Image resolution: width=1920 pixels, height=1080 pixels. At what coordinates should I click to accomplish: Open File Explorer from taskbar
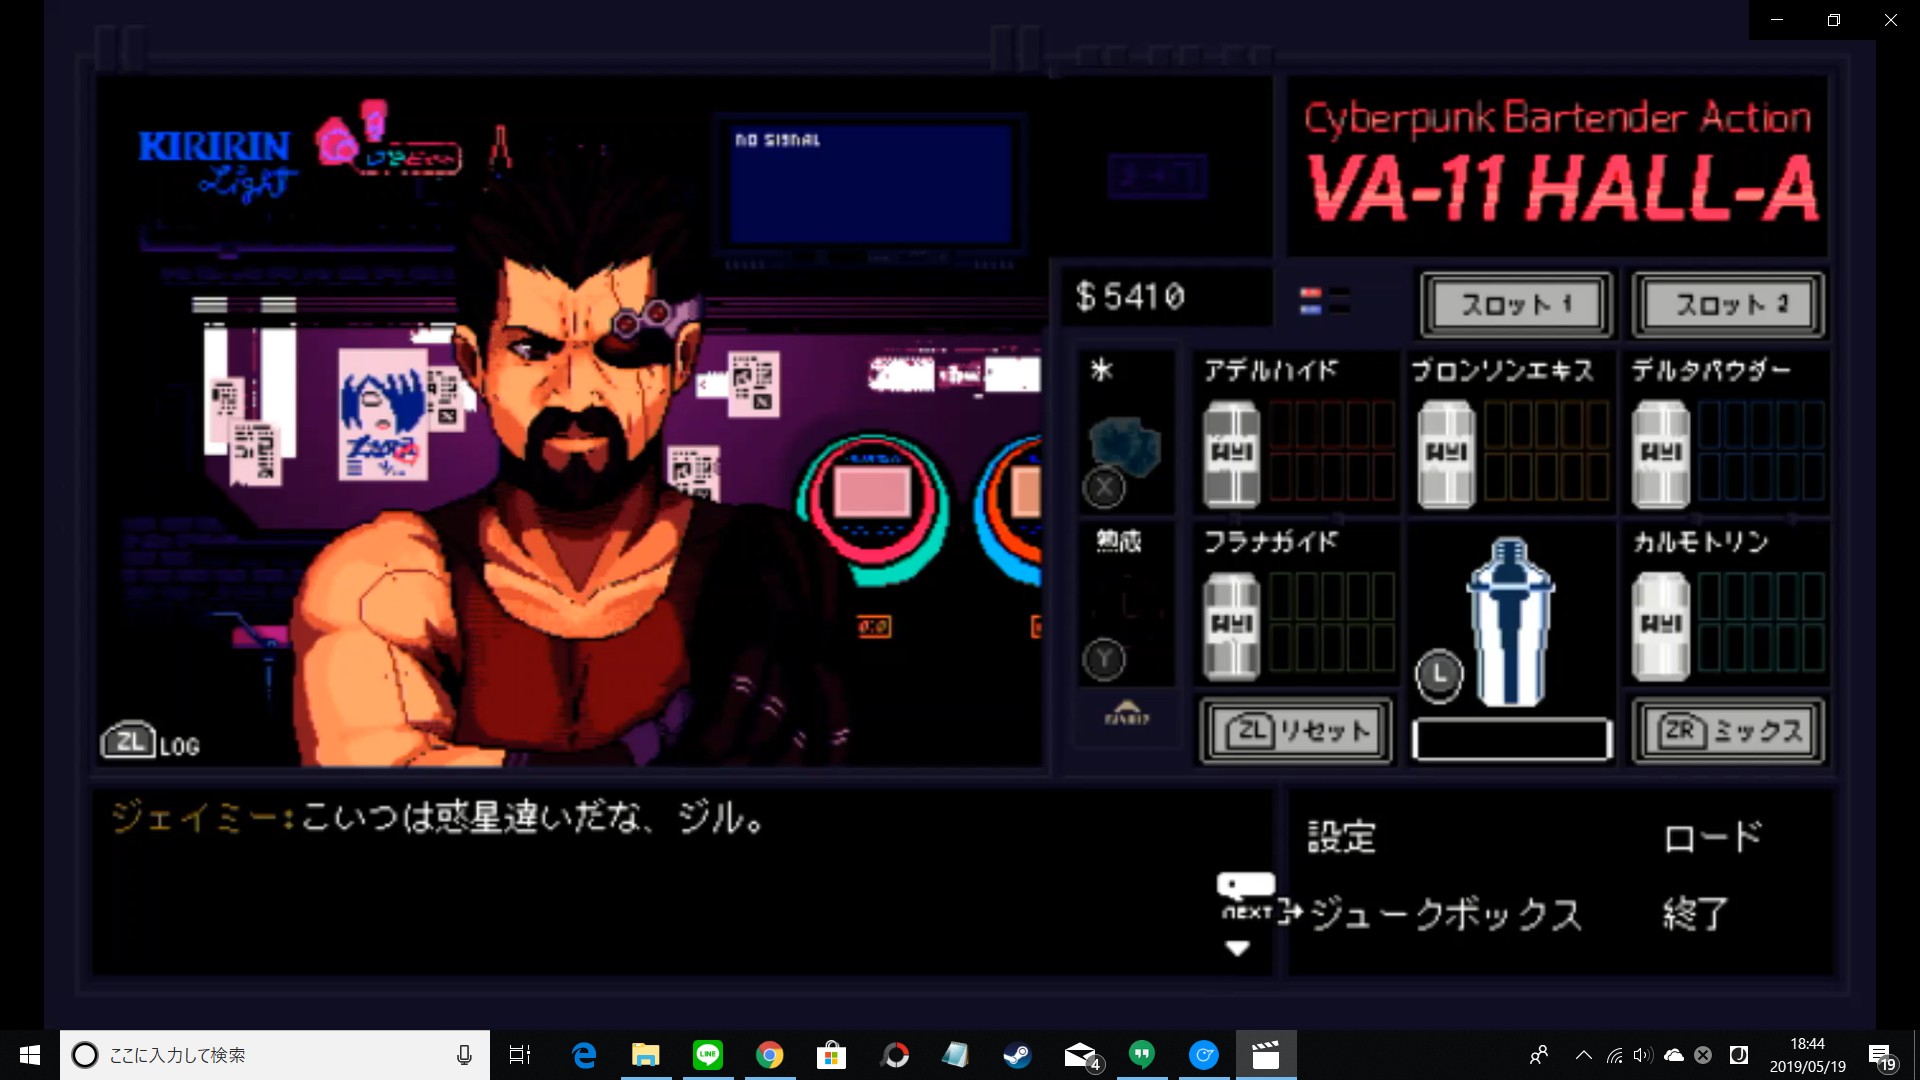pos(646,1055)
